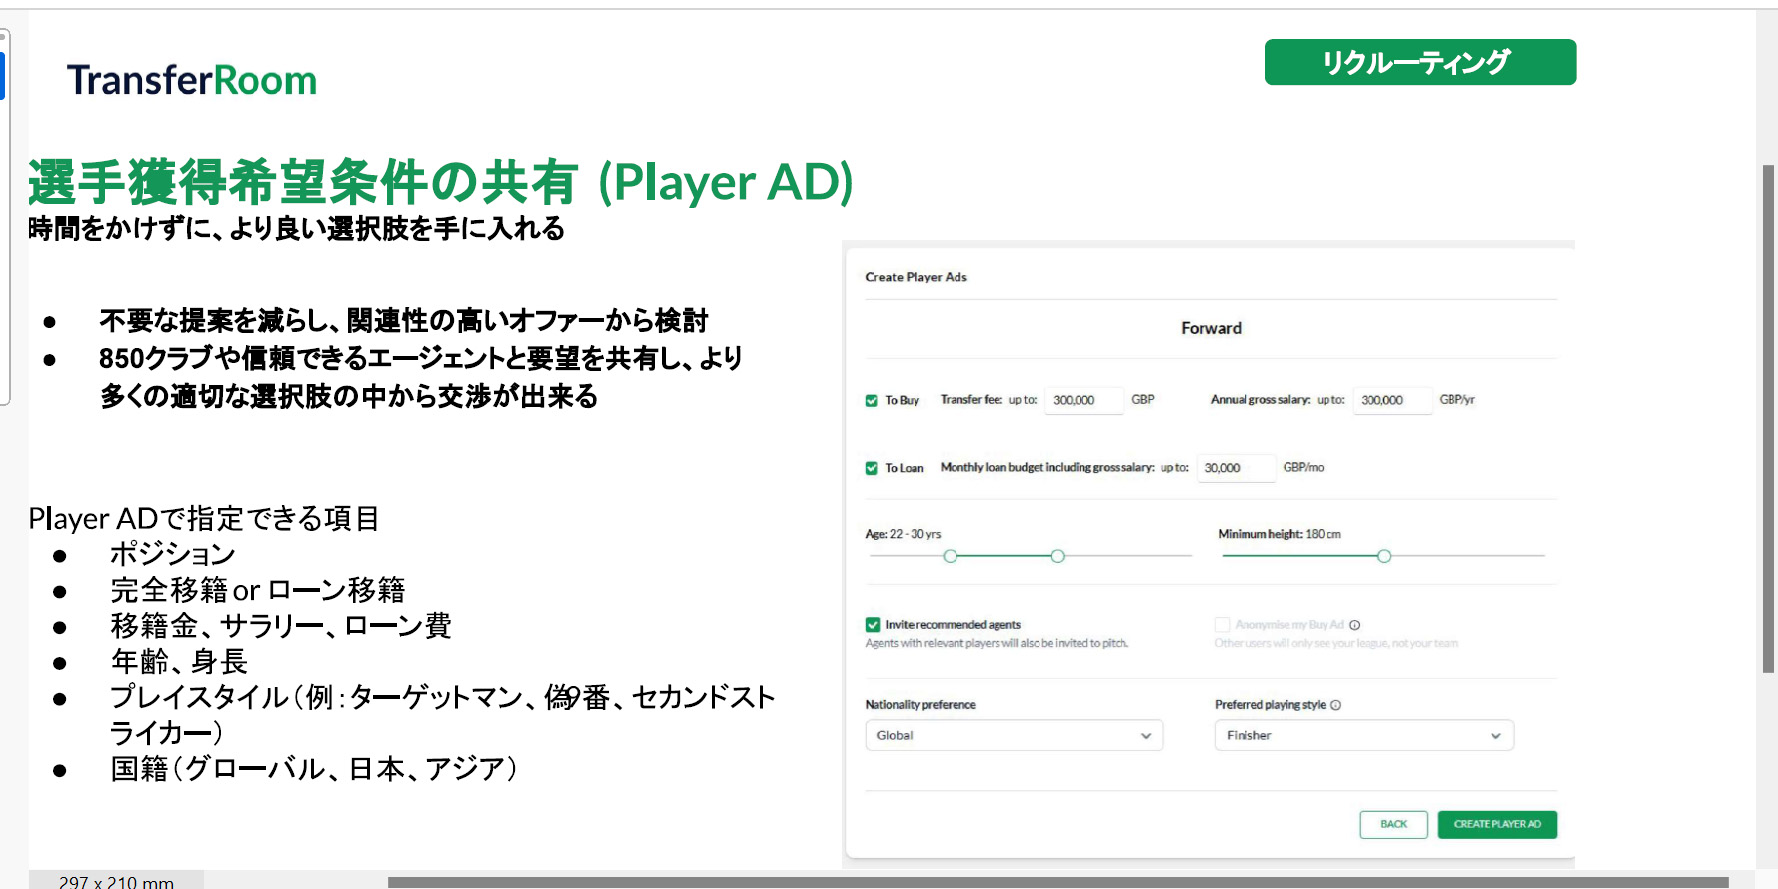Open the Nationality preference dropdown
1778x889 pixels.
click(1014, 735)
